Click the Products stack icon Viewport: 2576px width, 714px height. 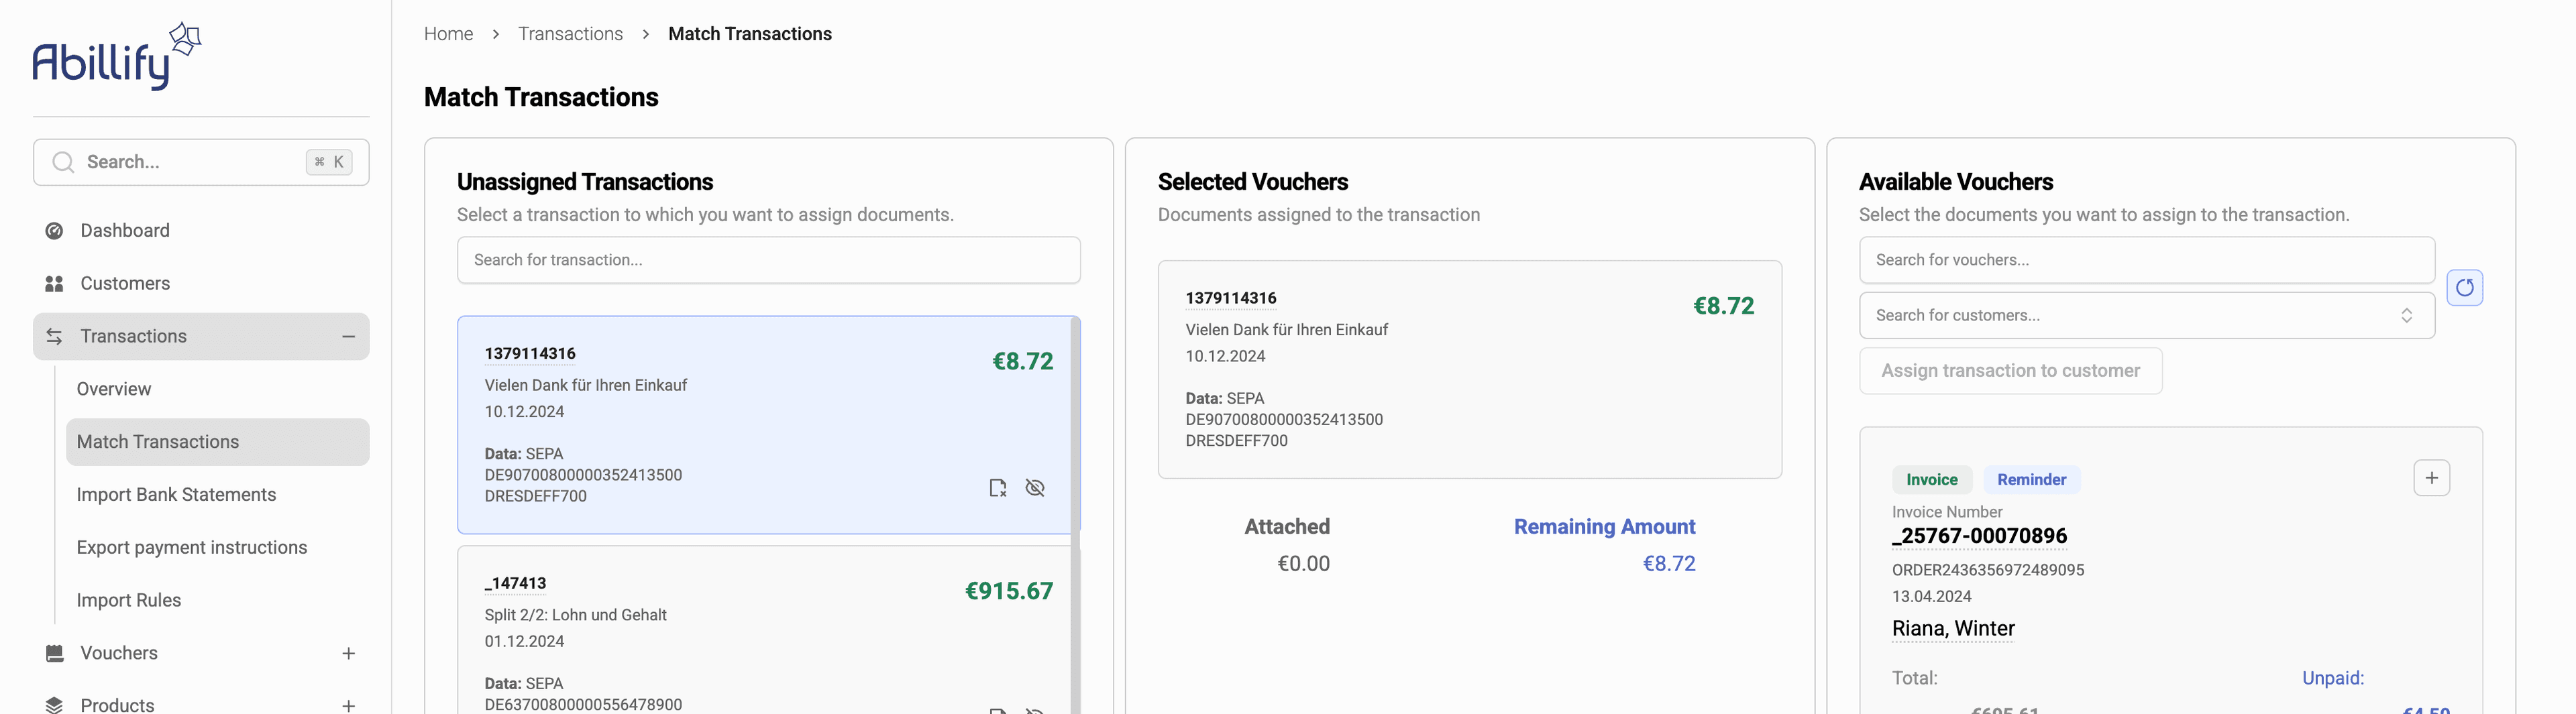coord(55,705)
